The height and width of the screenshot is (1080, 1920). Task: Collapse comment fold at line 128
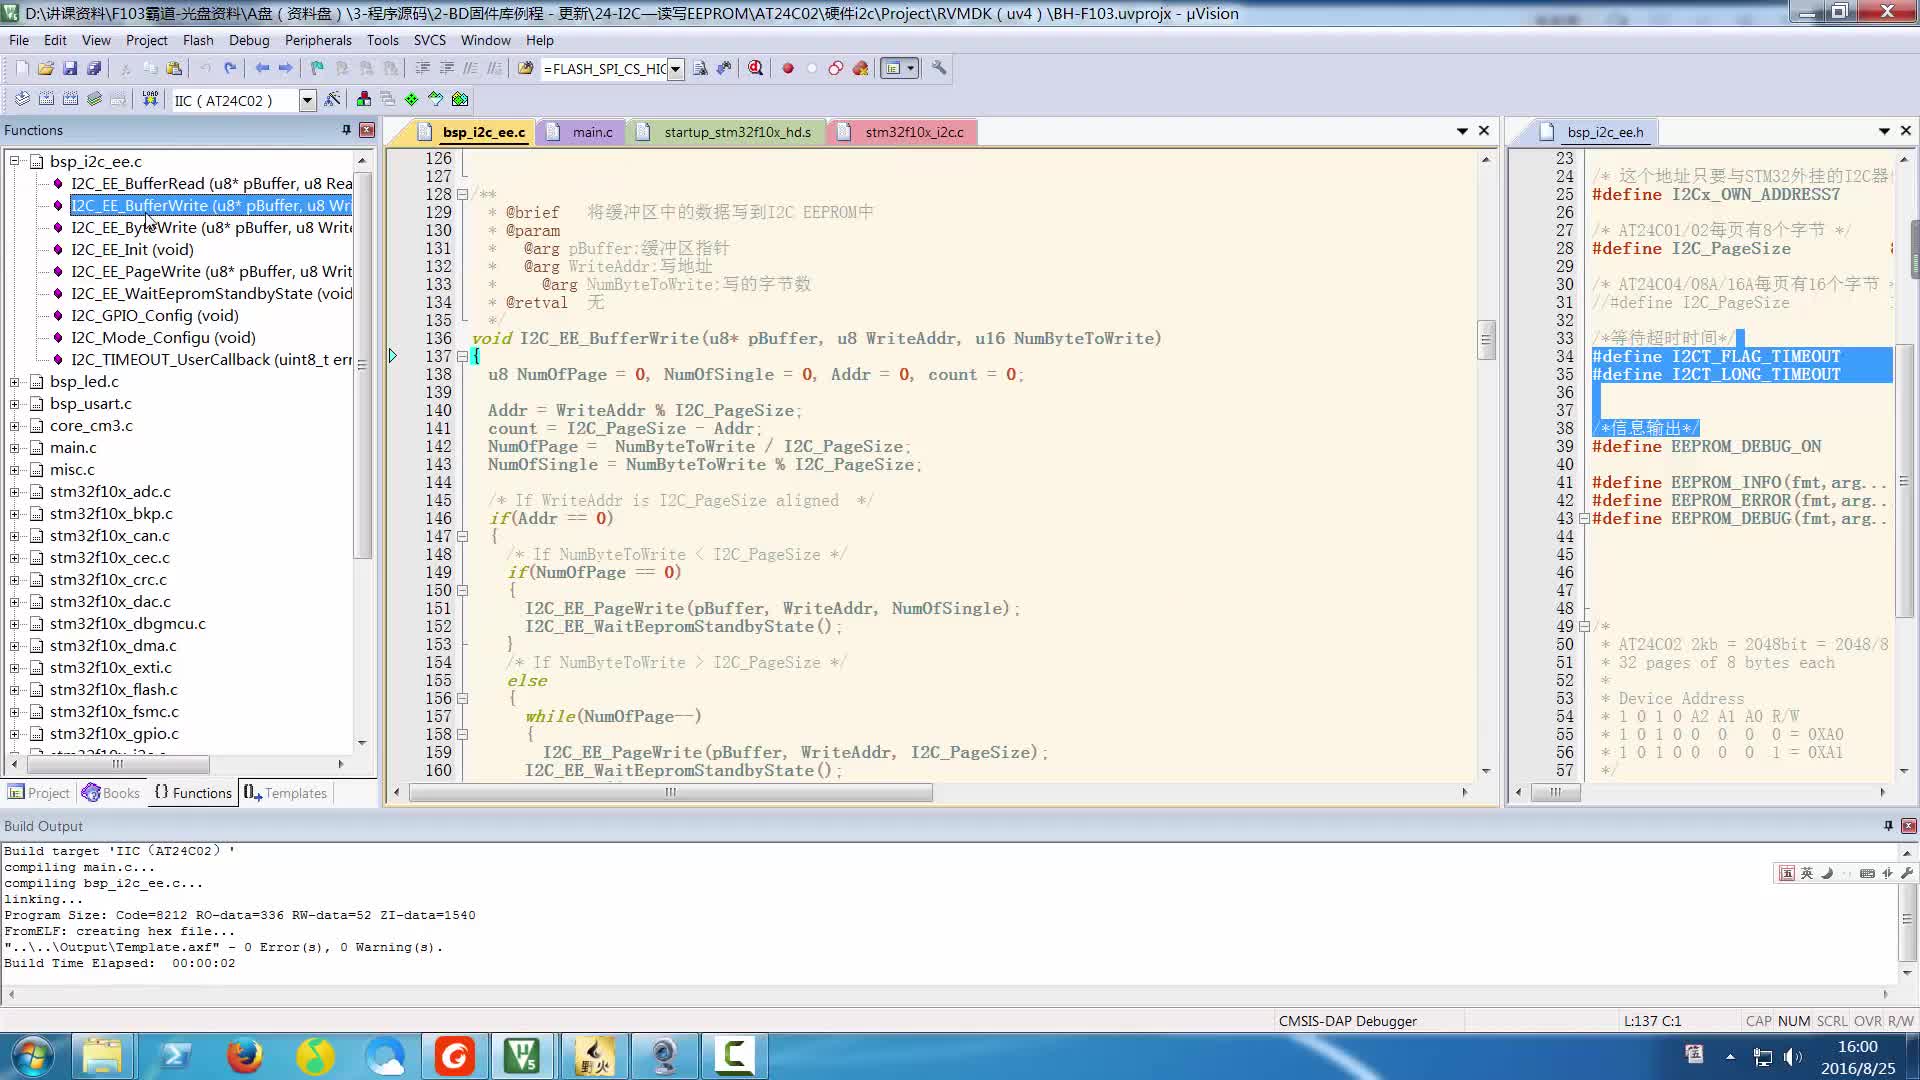[x=462, y=194]
